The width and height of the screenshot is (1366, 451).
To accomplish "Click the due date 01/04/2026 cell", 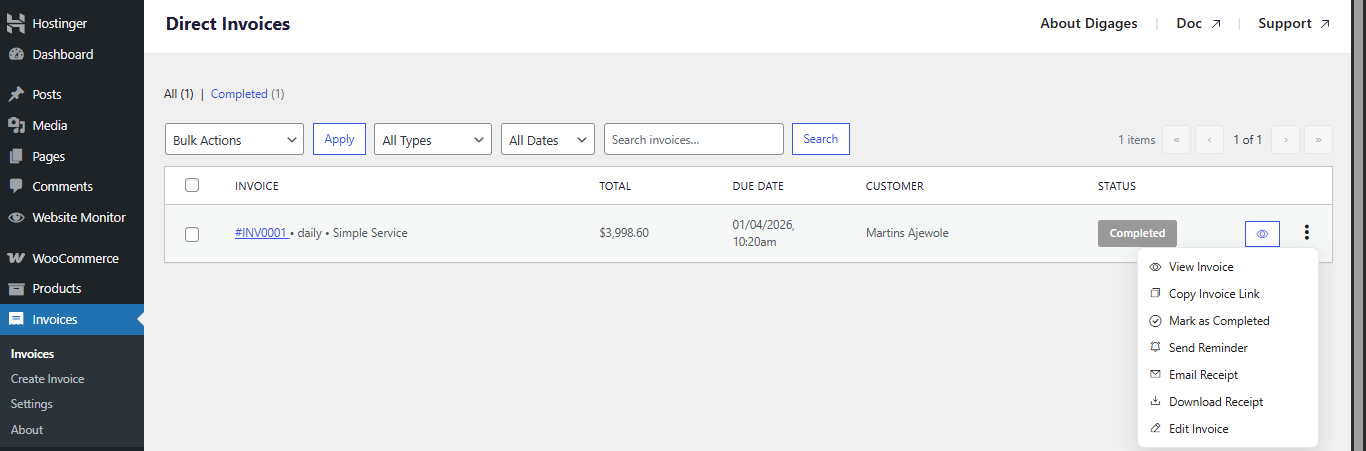I will tap(763, 233).
